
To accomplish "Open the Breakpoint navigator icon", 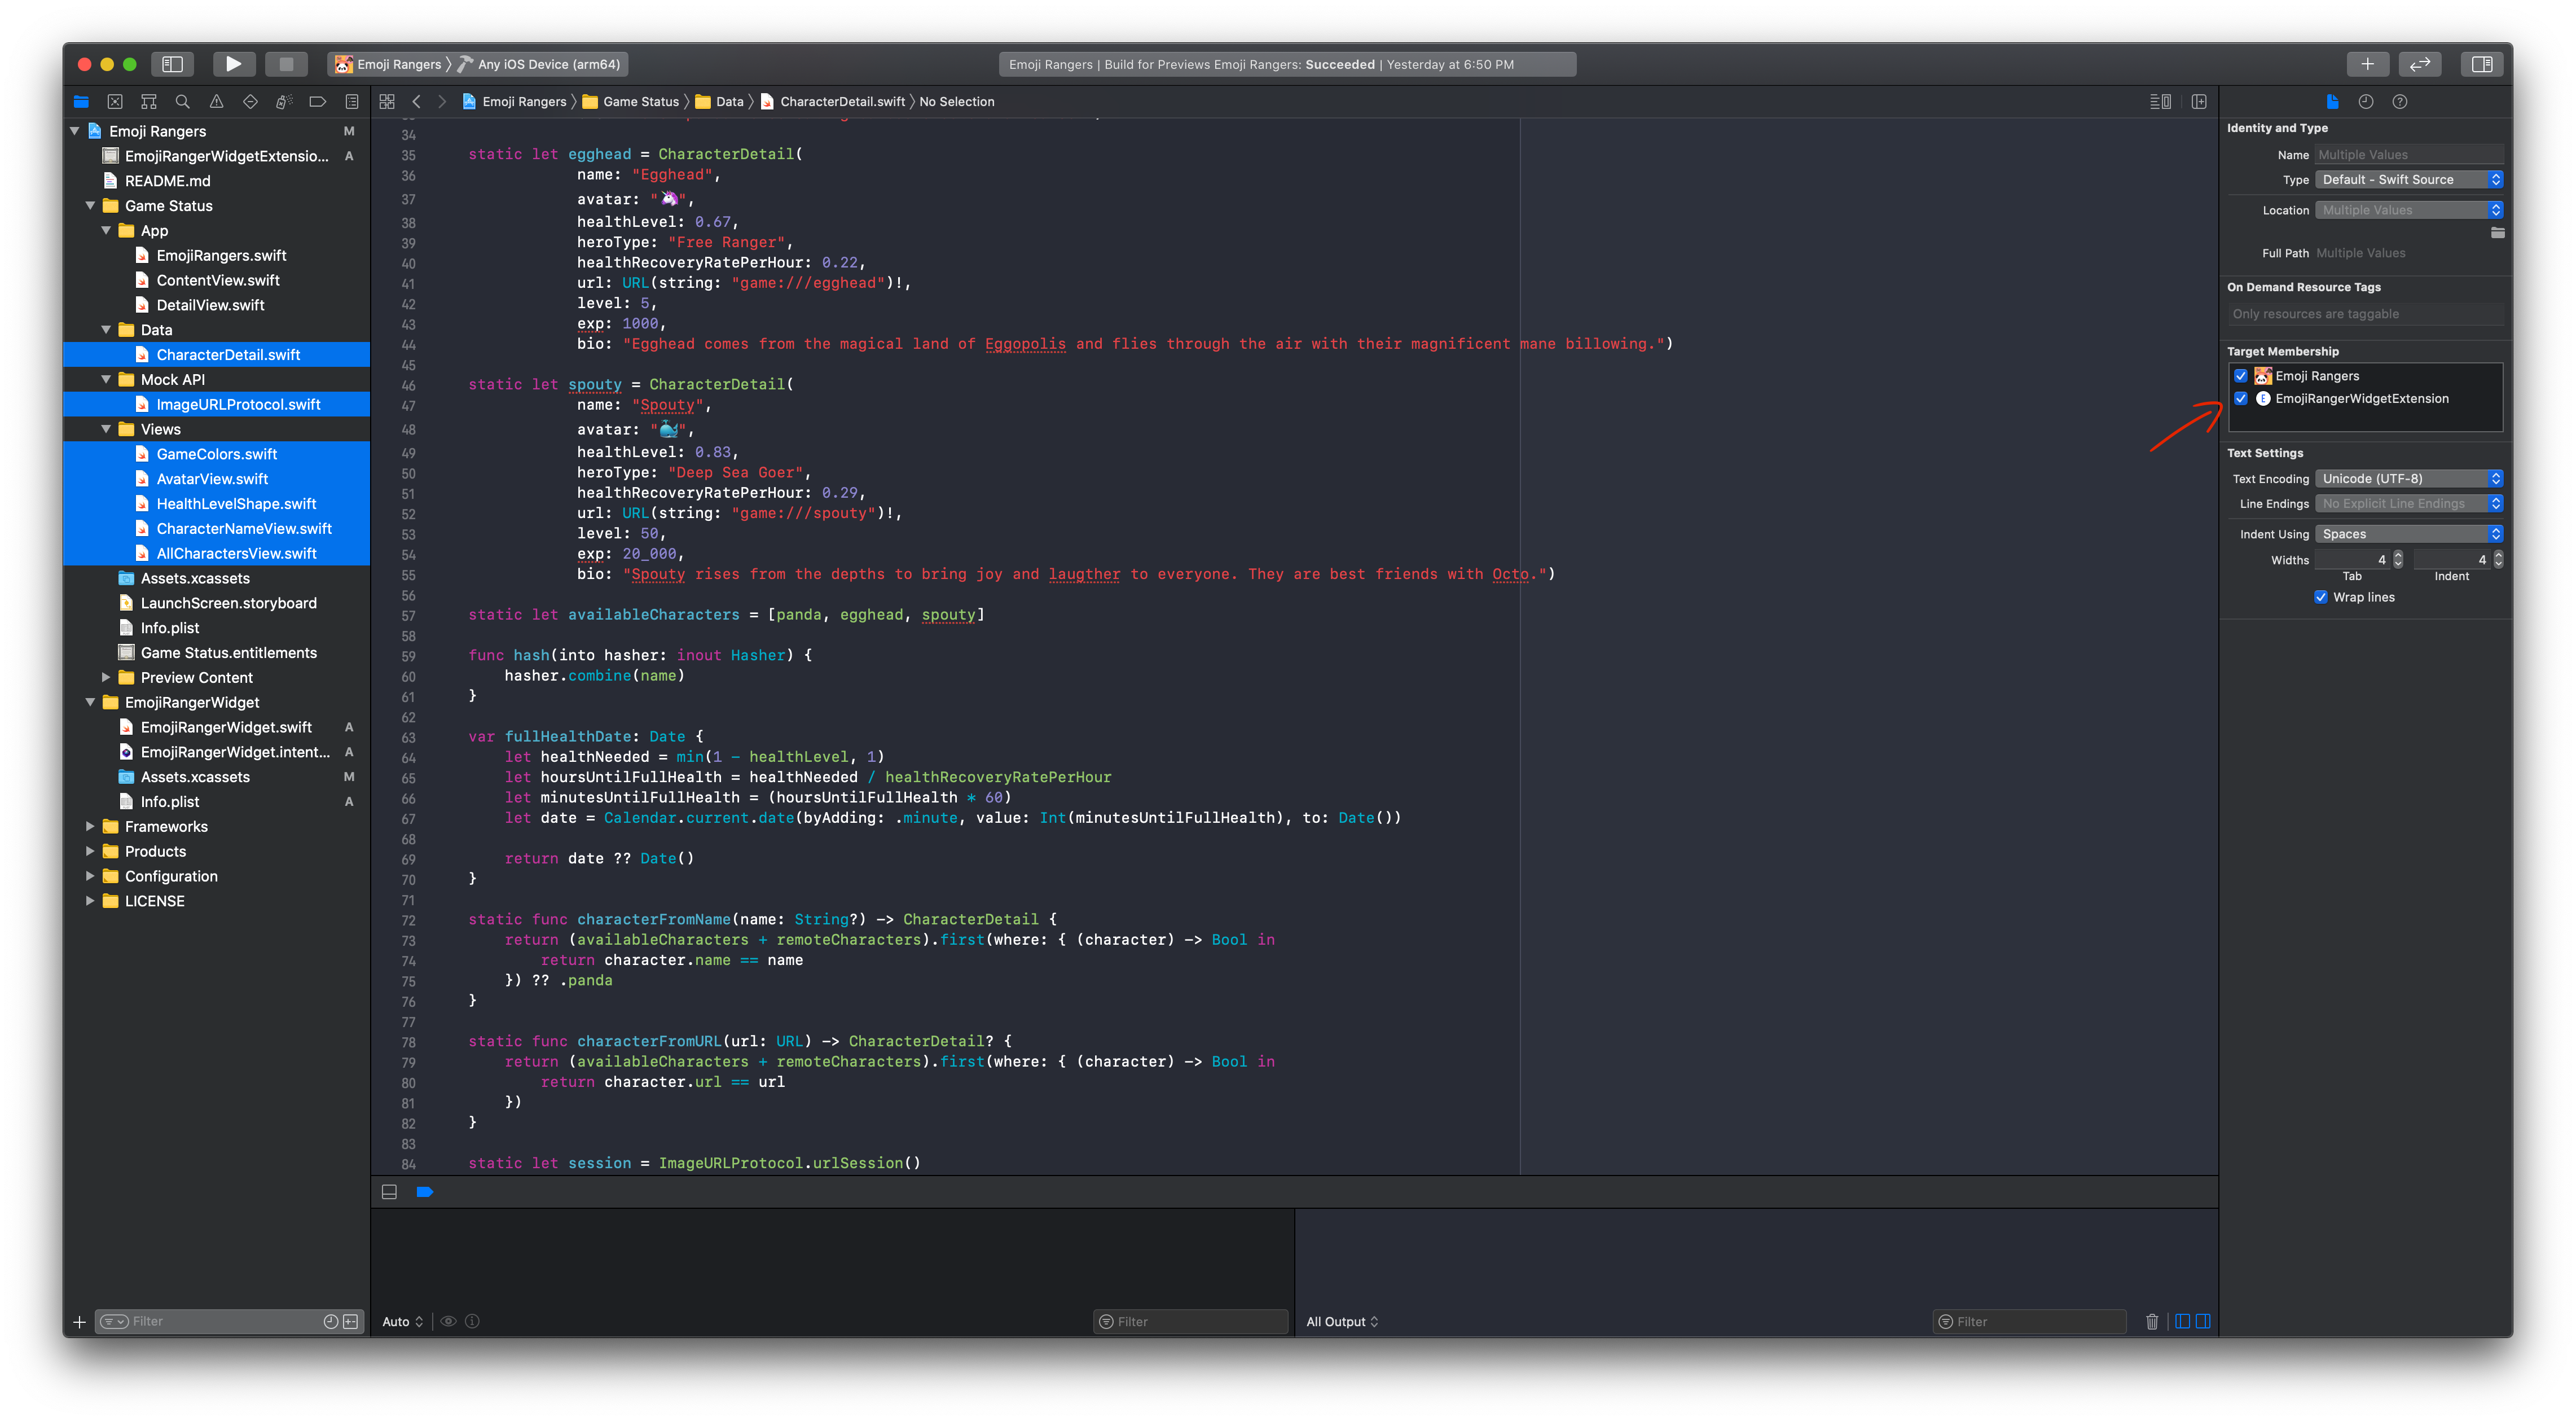I will (318, 101).
